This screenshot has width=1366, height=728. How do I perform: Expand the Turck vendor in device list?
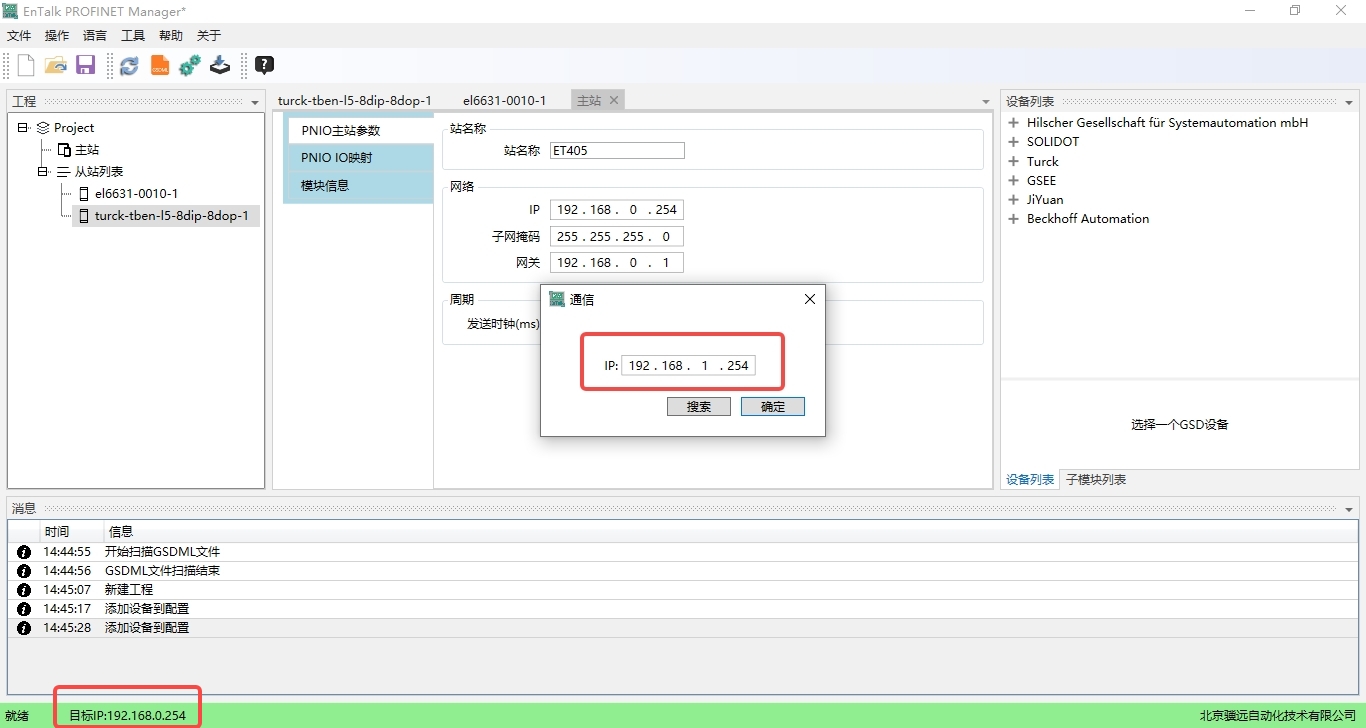pos(1013,162)
